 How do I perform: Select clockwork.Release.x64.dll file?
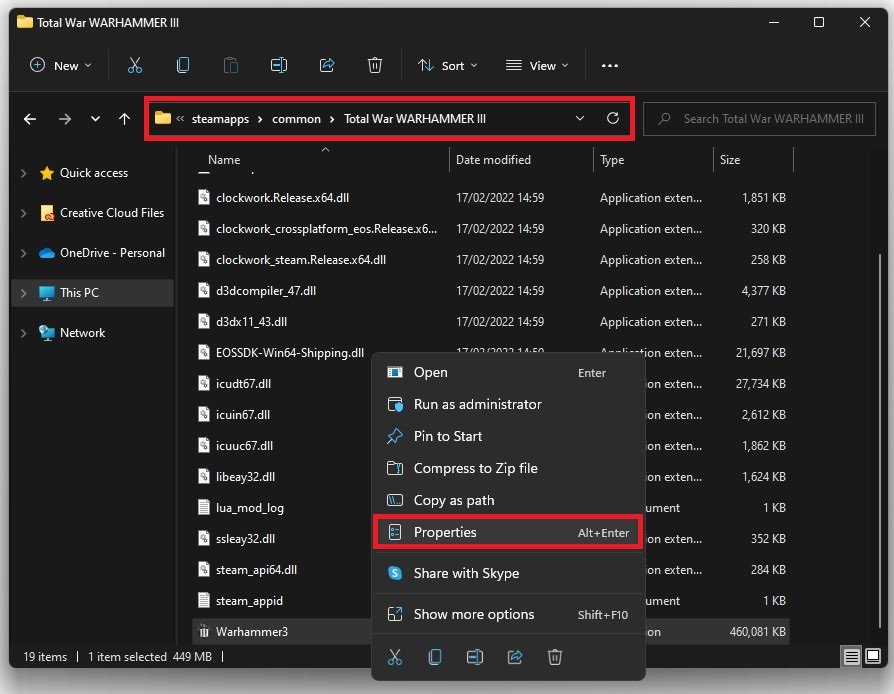click(282, 197)
